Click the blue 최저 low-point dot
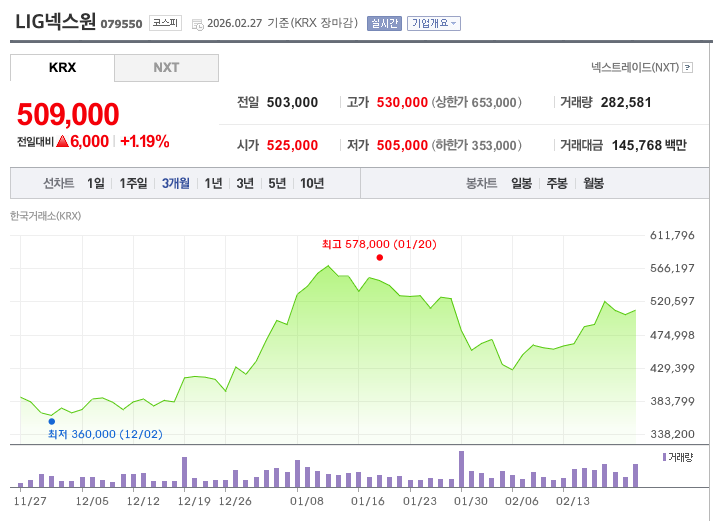This screenshot has height=521, width=713. click(52, 421)
